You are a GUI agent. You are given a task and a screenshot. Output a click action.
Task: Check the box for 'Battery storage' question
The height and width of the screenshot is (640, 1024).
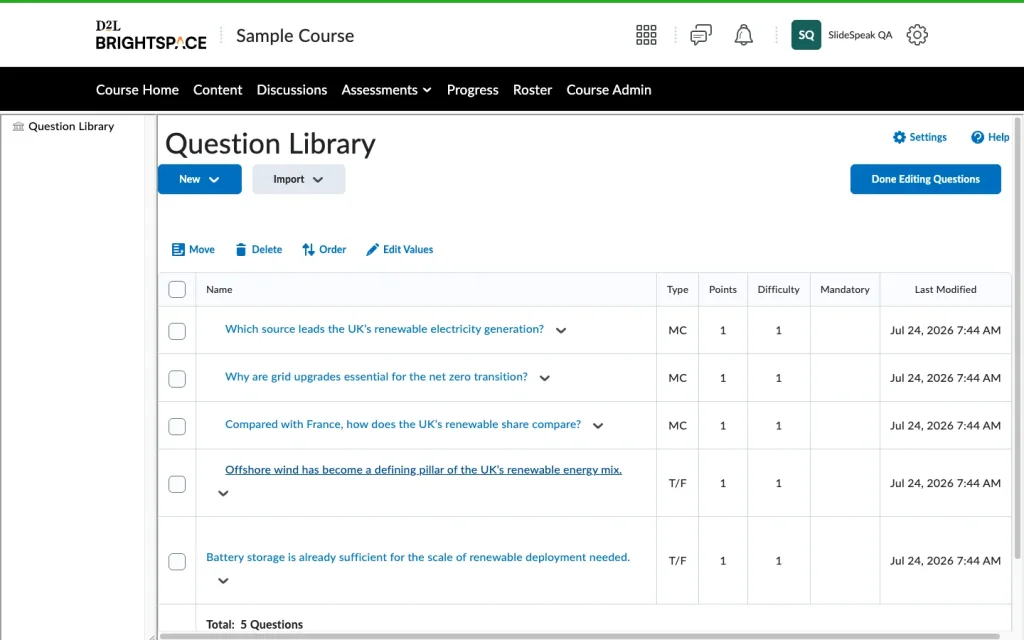click(177, 562)
